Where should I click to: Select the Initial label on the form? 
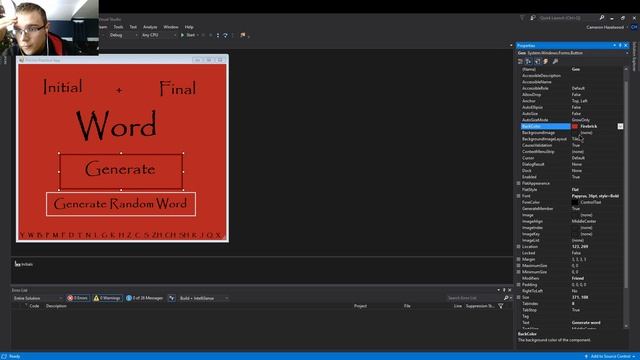click(x=63, y=87)
